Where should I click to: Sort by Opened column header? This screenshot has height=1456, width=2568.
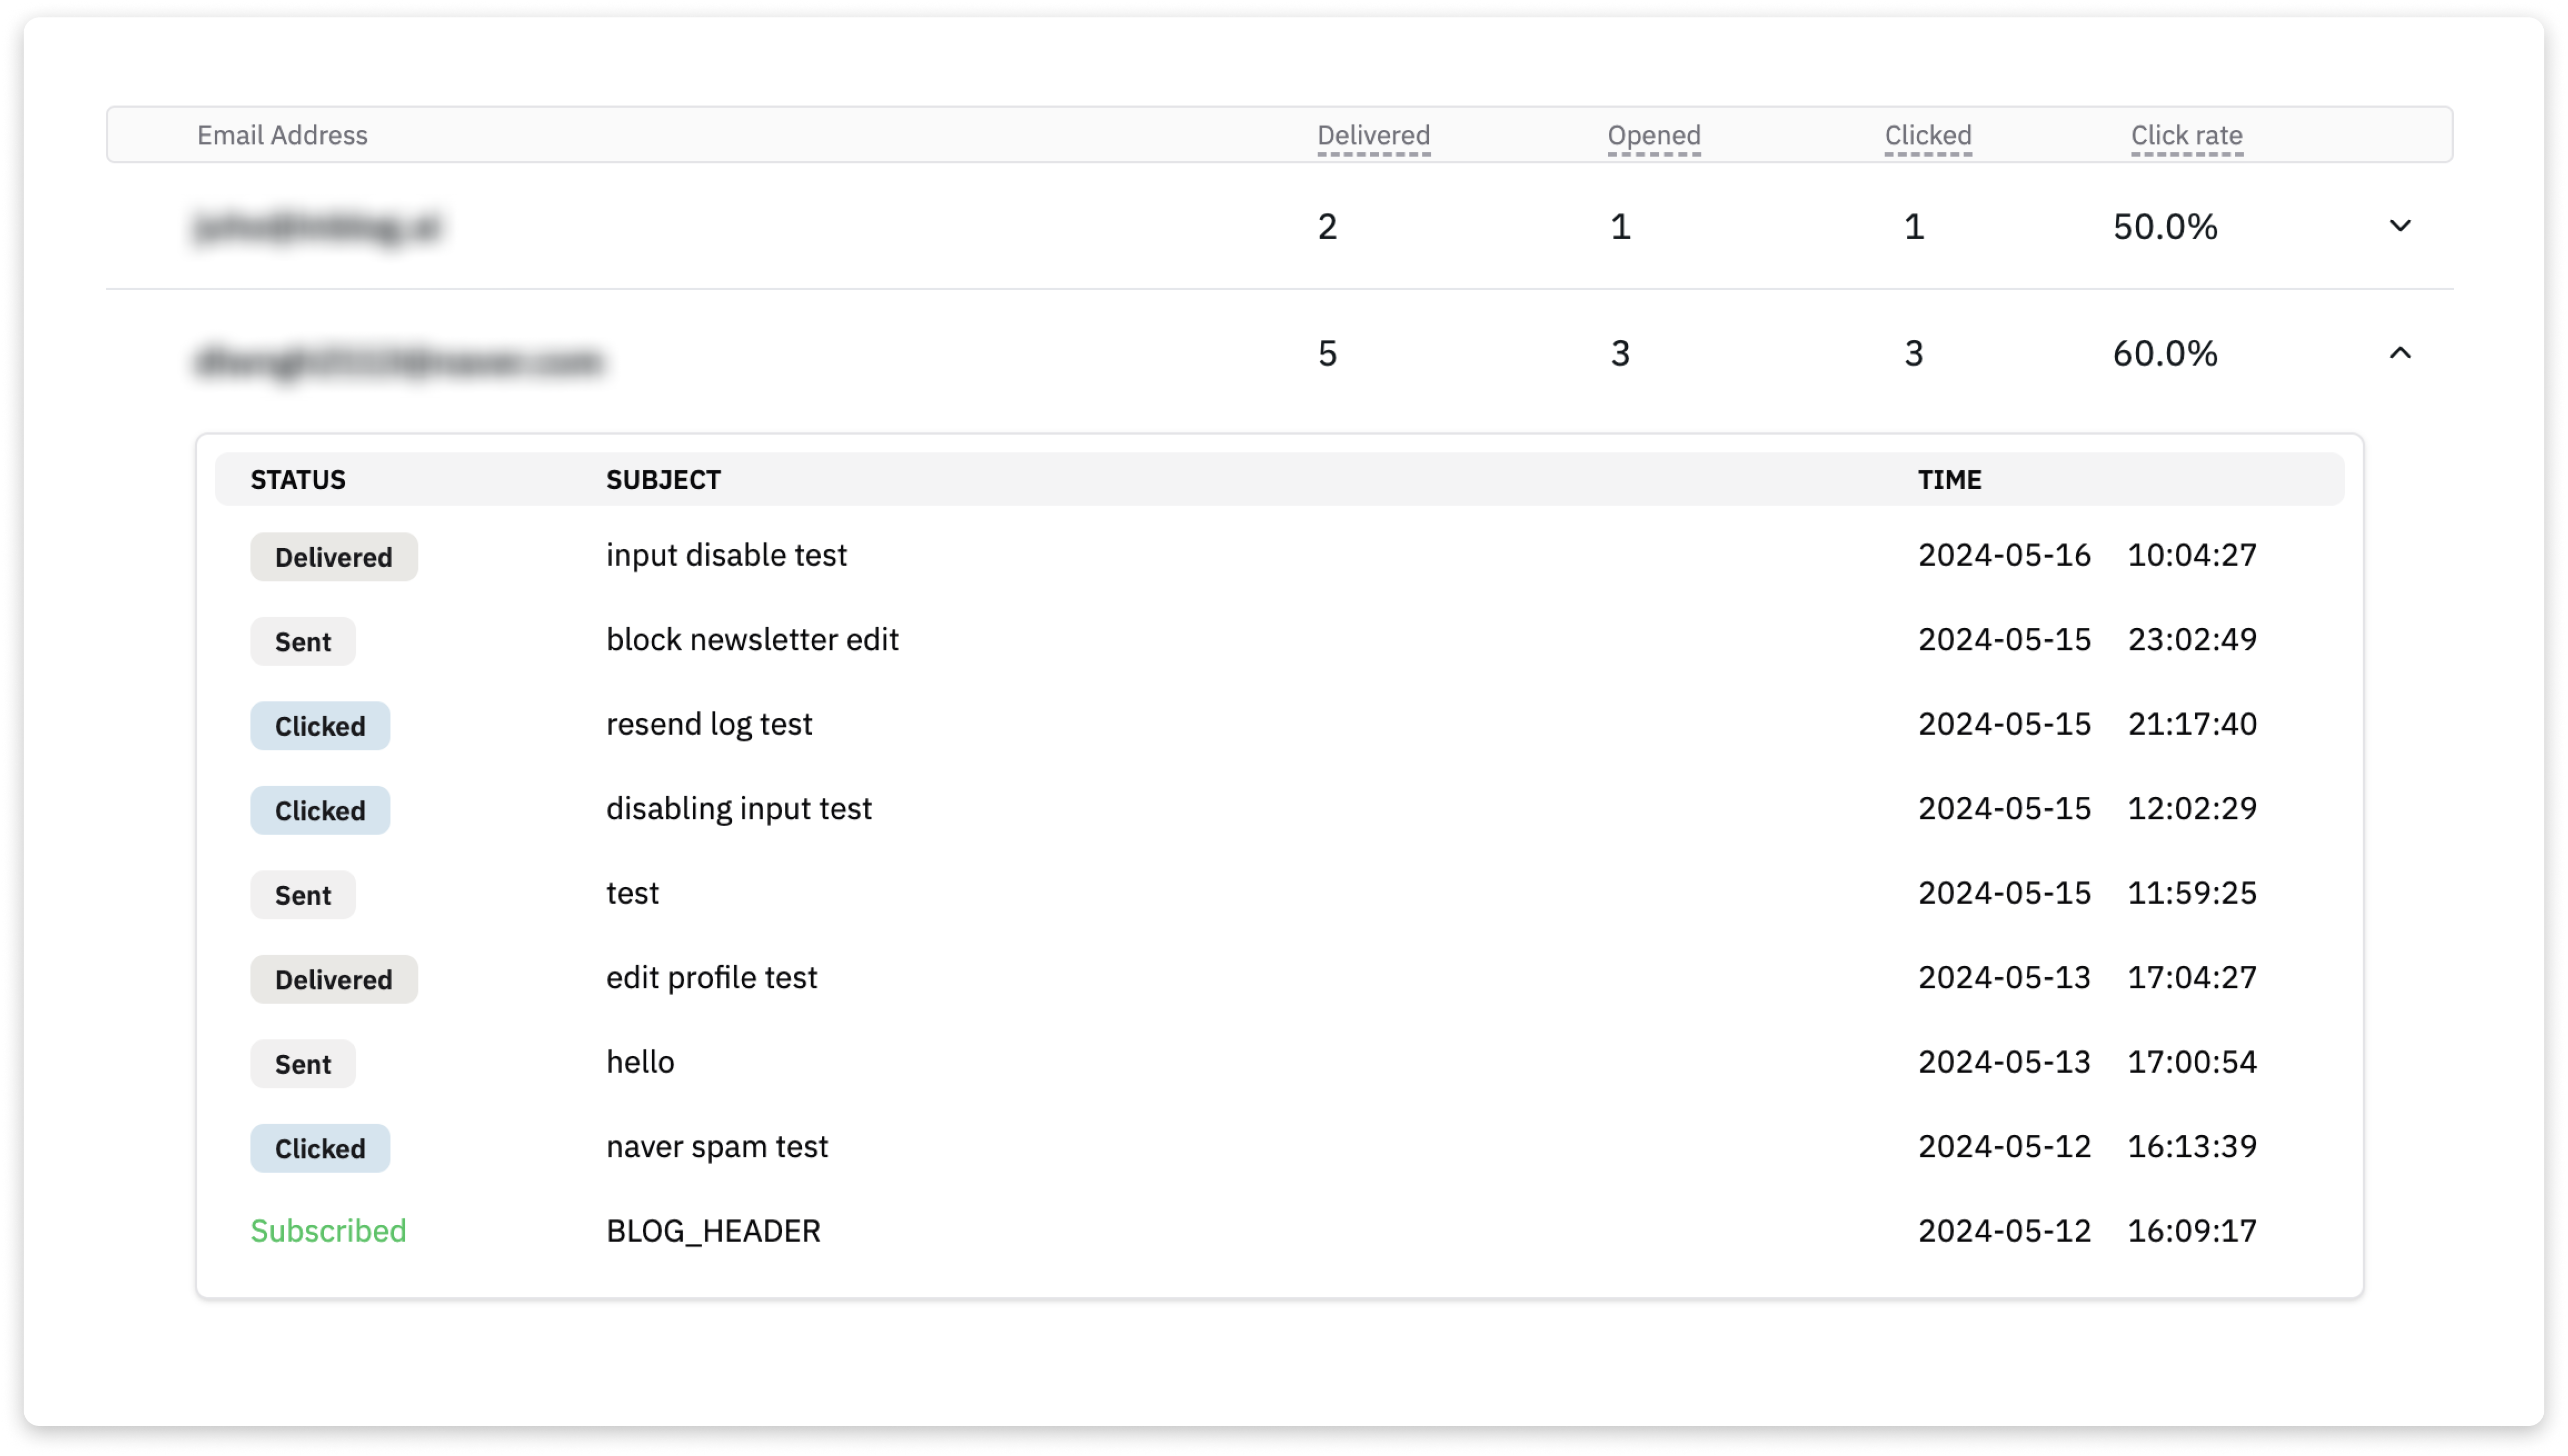click(1653, 135)
